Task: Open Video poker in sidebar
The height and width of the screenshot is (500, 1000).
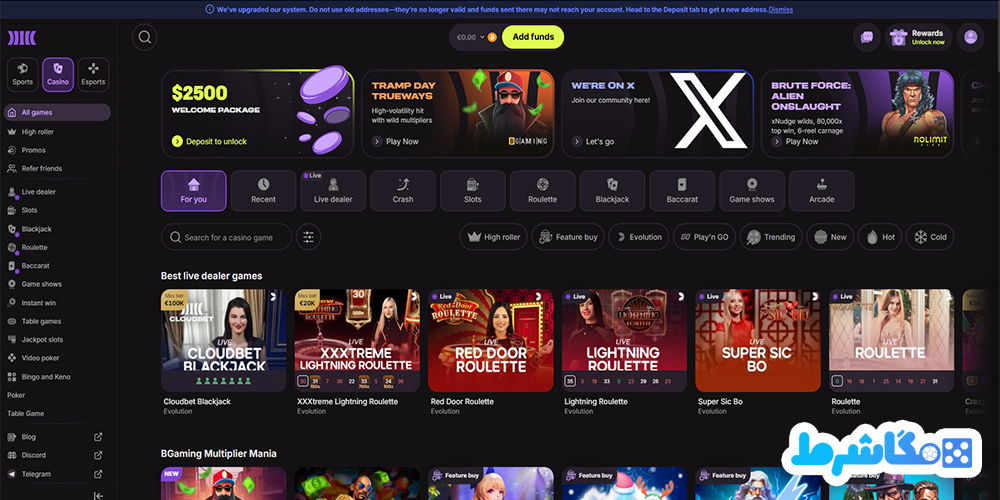Action: pos(57,358)
